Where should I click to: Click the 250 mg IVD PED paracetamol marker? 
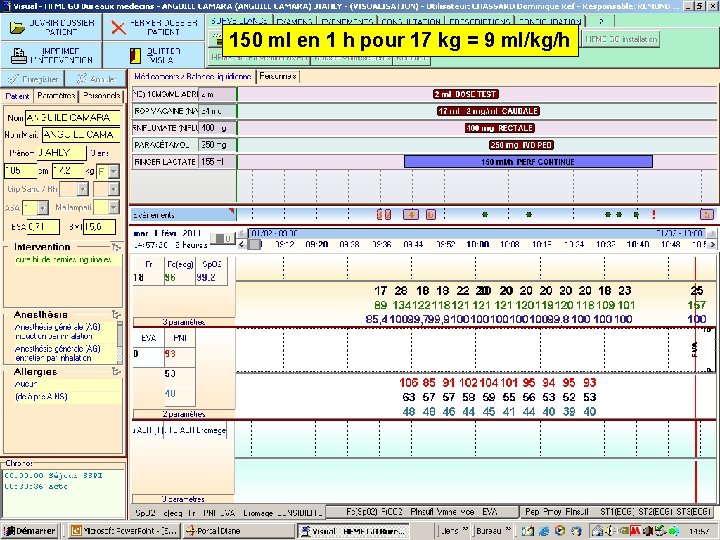coord(521,145)
